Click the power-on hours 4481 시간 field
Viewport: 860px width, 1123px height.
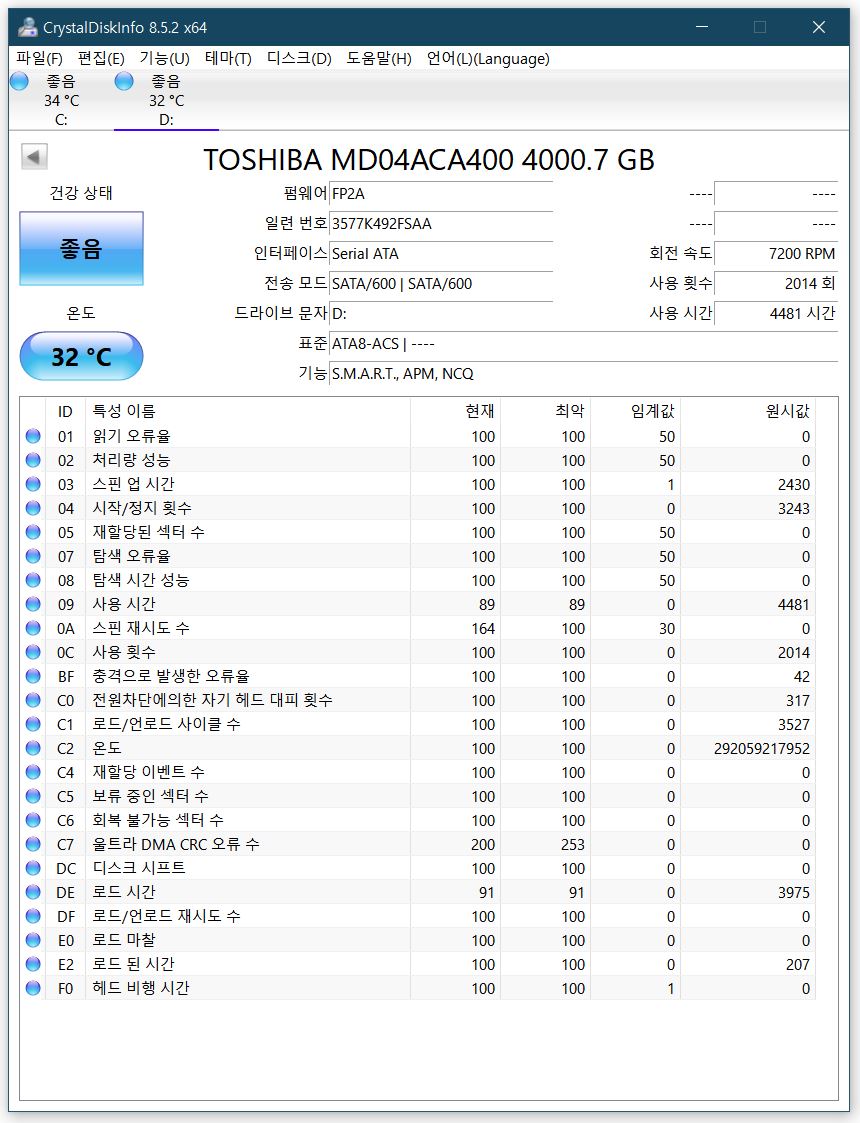[x=776, y=313]
